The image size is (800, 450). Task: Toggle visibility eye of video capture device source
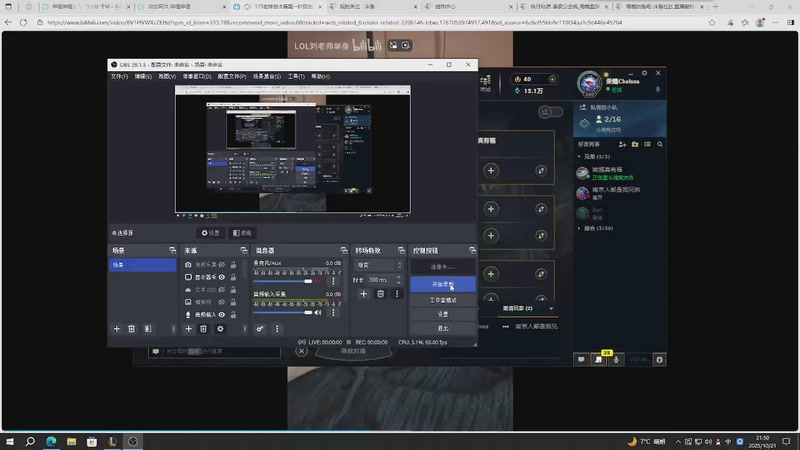(x=222, y=265)
